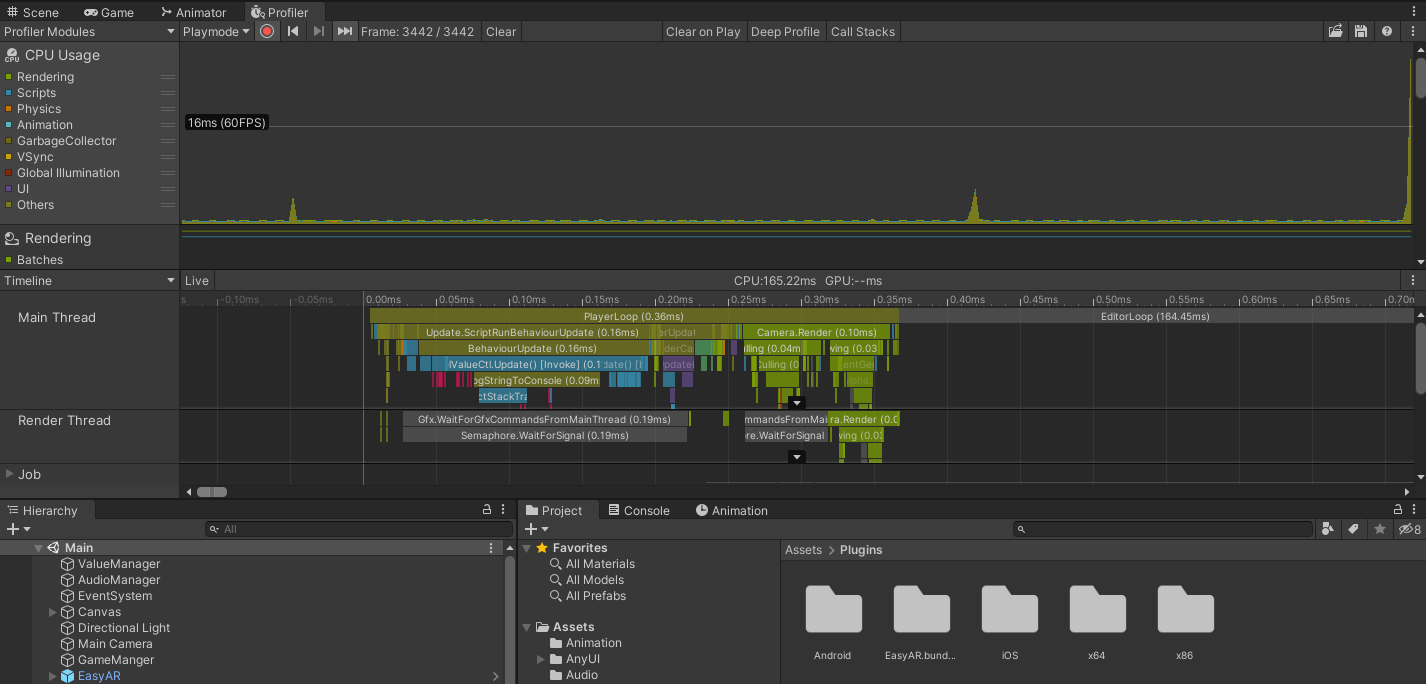The height and width of the screenshot is (684, 1426).
Task: Expand Canvas object in Hierarchy
Action: coord(53,612)
